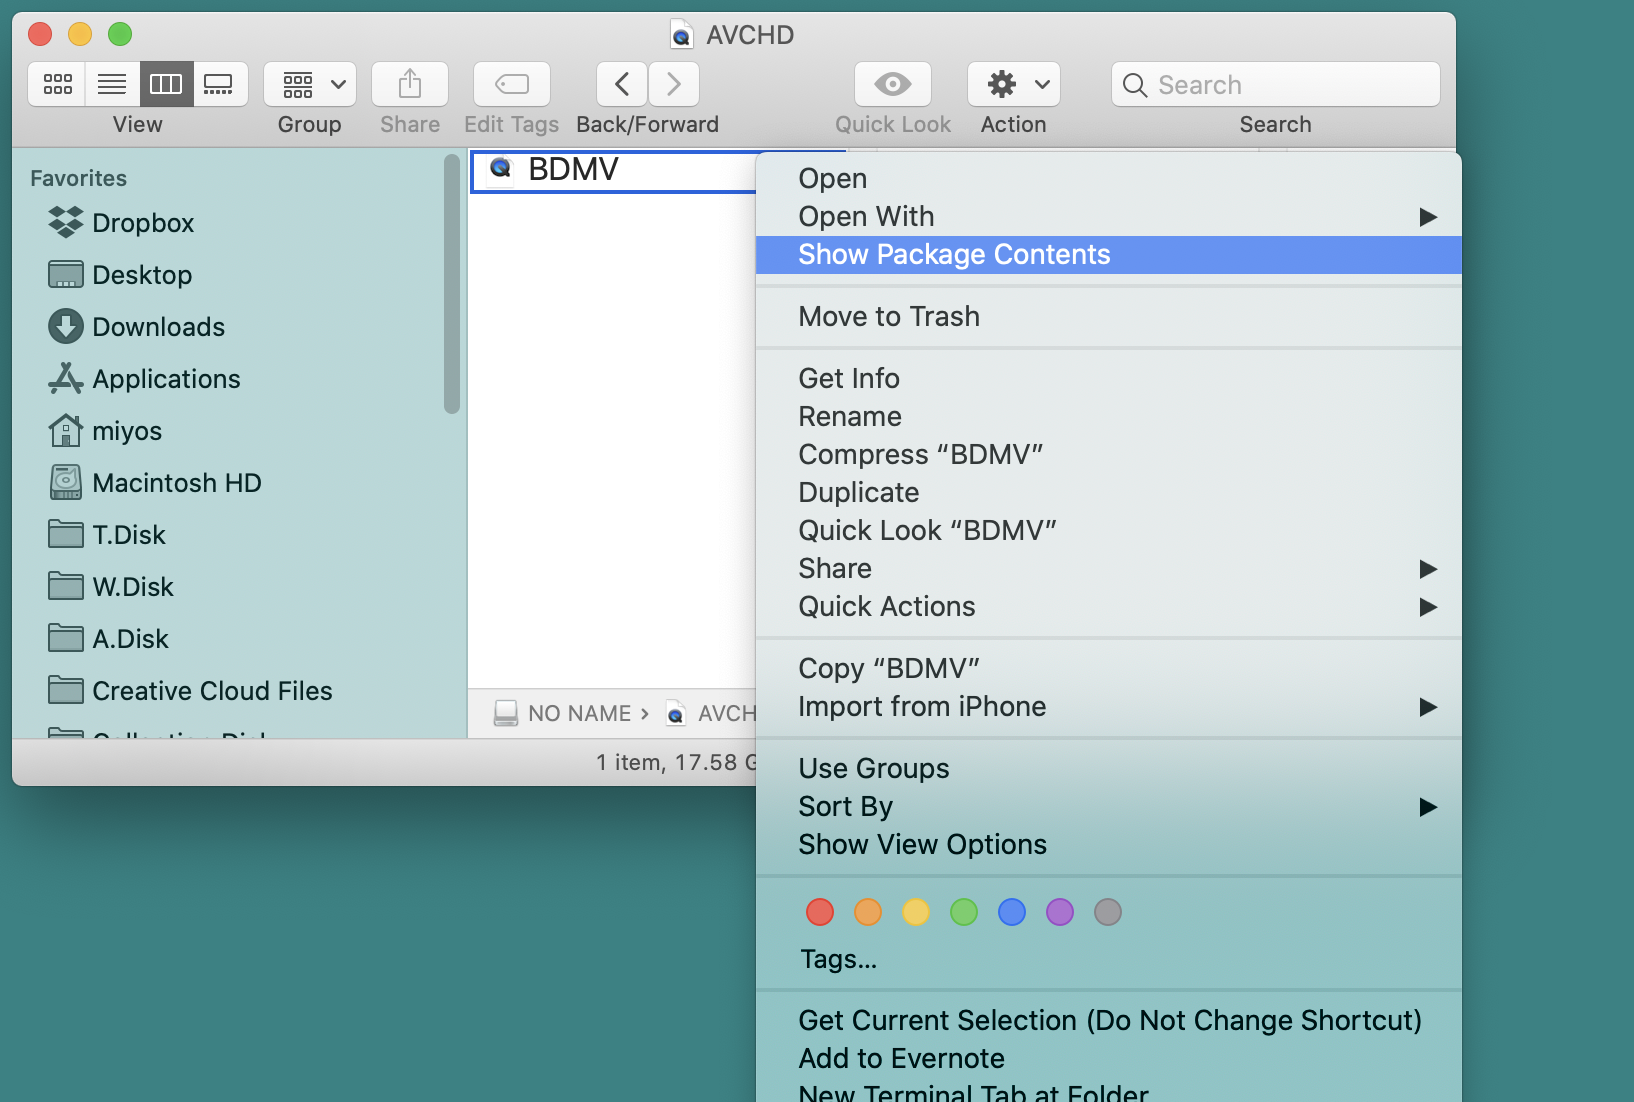Select Move to Trash from context menu

pos(889,317)
